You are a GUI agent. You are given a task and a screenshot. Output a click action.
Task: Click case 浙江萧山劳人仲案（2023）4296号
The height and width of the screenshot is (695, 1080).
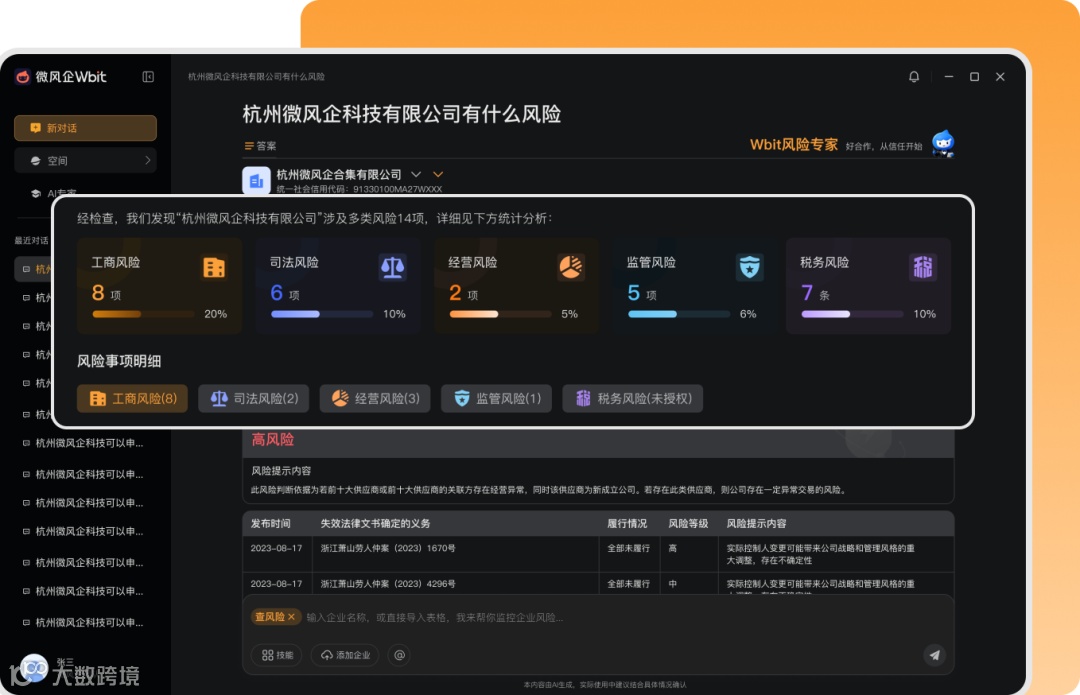click(388, 583)
